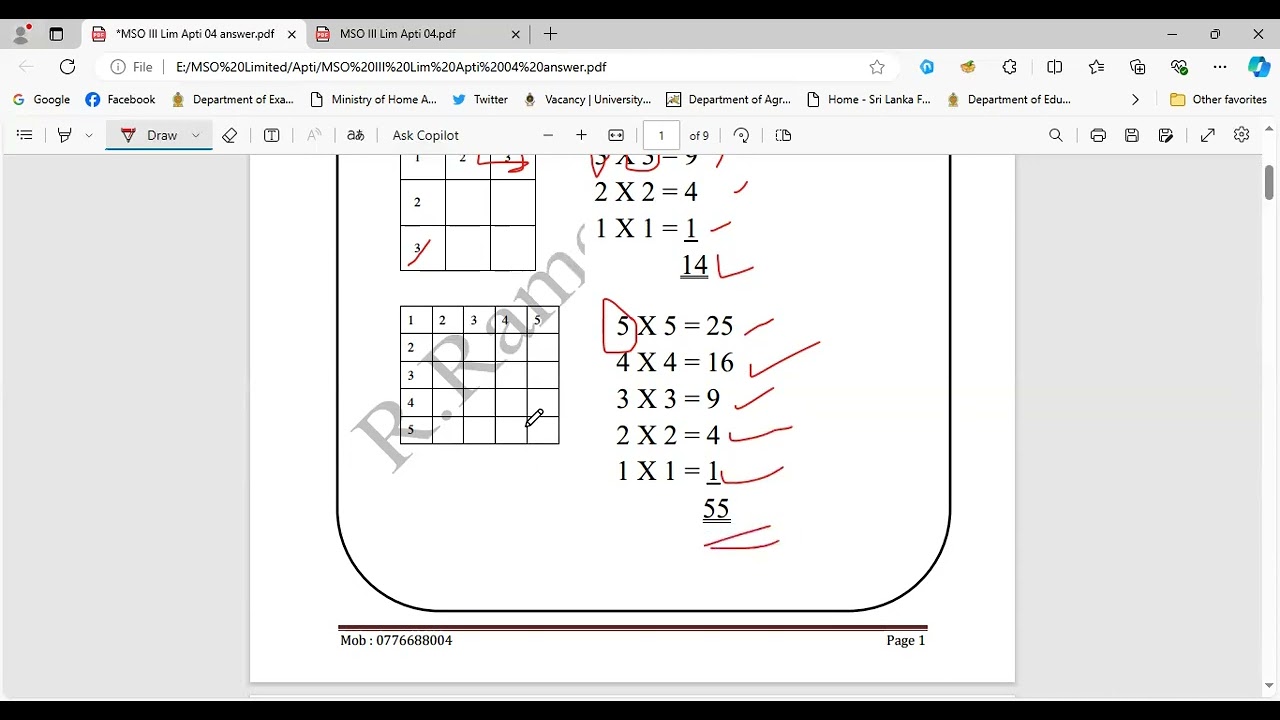The image size is (1280, 720).
Task: Click the vertical scrollbar thumb
Action: coord(1269,182)
